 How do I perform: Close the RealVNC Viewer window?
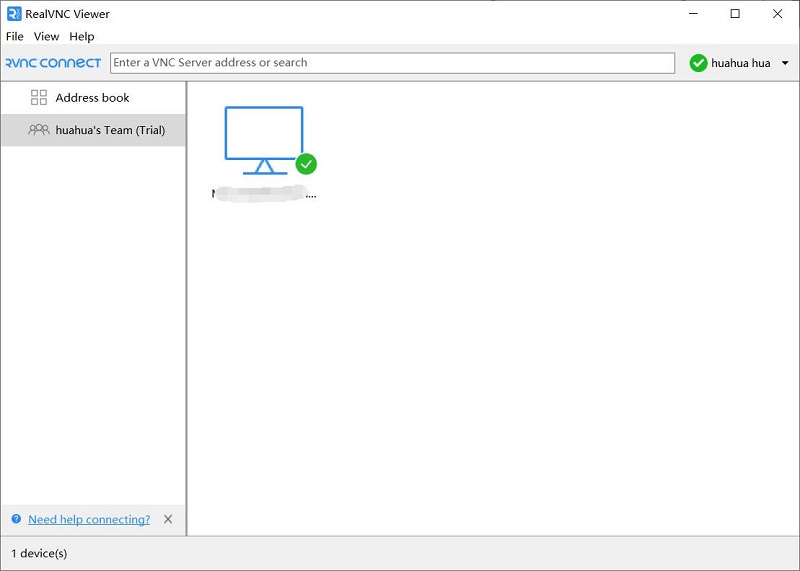click(777, 14)
